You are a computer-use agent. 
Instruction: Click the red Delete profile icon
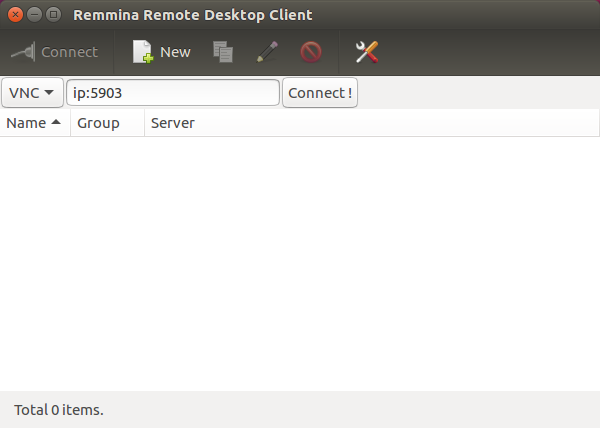[311, 52]
